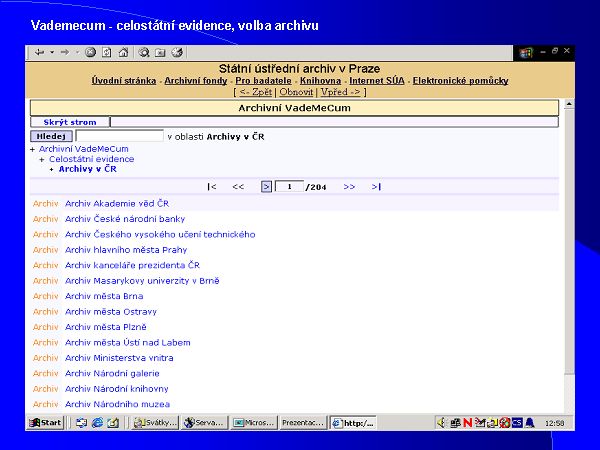Open Archiv Akademie věd ČR
The width and height of the screenshot is (600, 450).
[x=117, y=204]
